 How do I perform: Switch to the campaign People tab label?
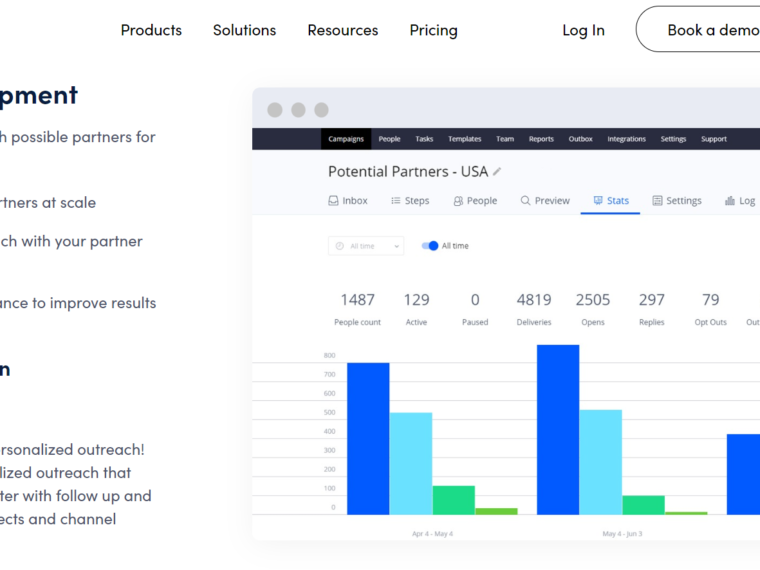coord(482,201)
